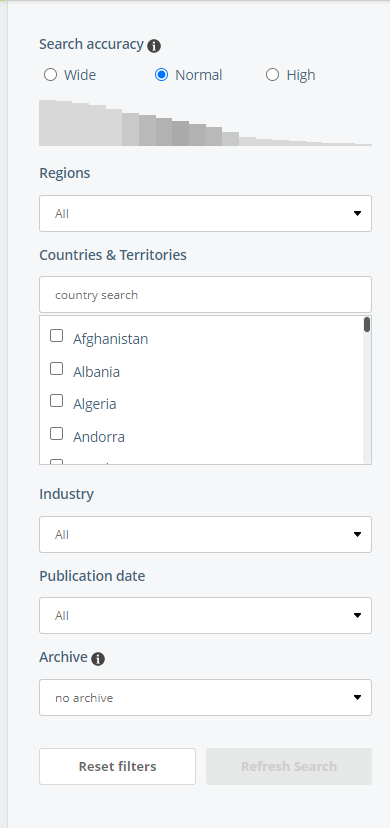Select the Wide accuracy radio button
390x828 pixels.
coord(51,75)
